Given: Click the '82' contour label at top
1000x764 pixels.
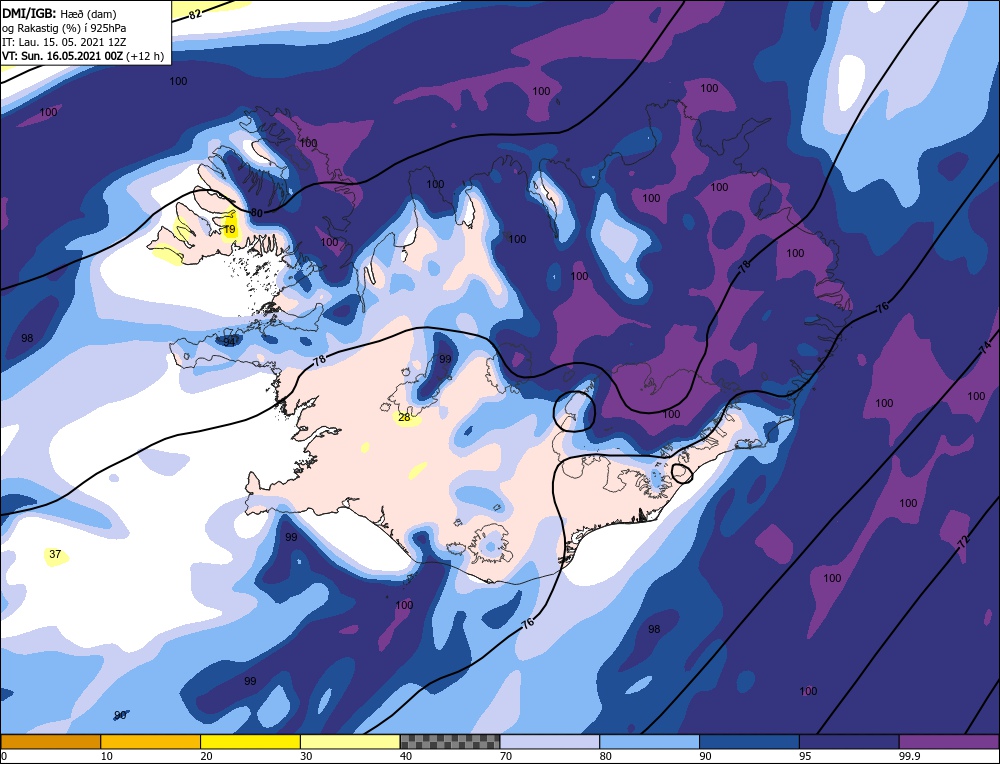Looking at the screenshot, I should point(195,13).
